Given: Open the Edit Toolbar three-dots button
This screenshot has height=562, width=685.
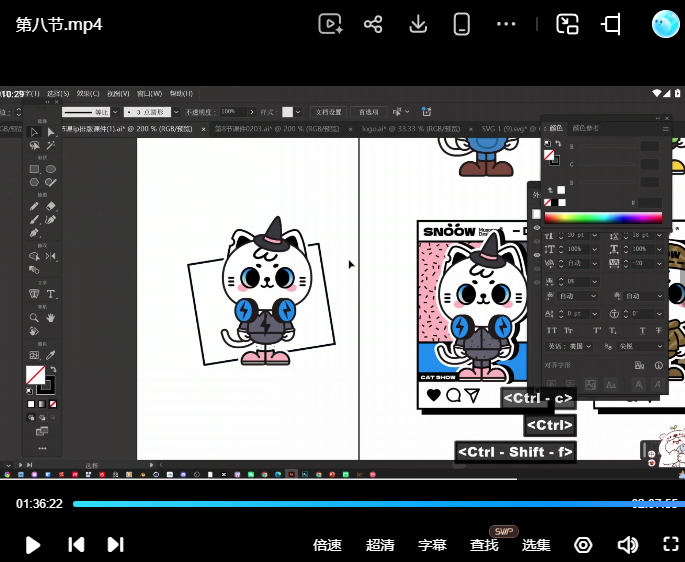Looking at the screenshot, I should click(42, 448).
